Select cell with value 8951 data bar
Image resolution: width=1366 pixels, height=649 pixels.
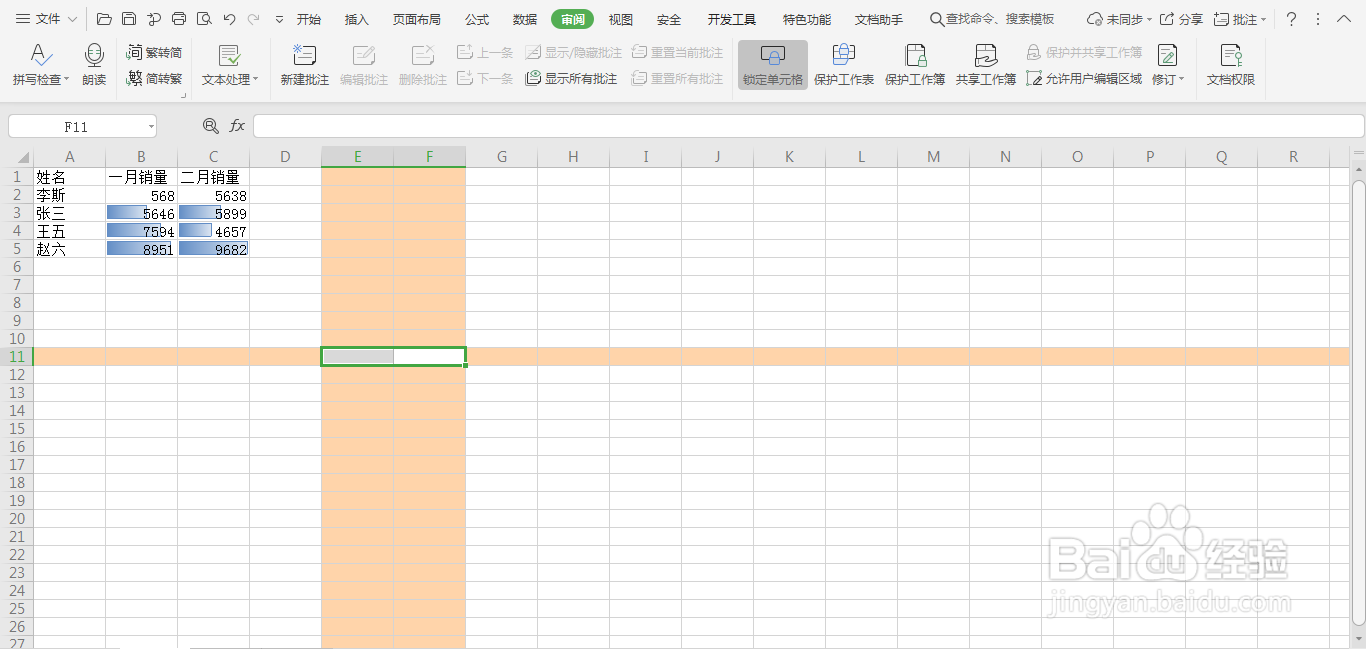click(141, 249)
